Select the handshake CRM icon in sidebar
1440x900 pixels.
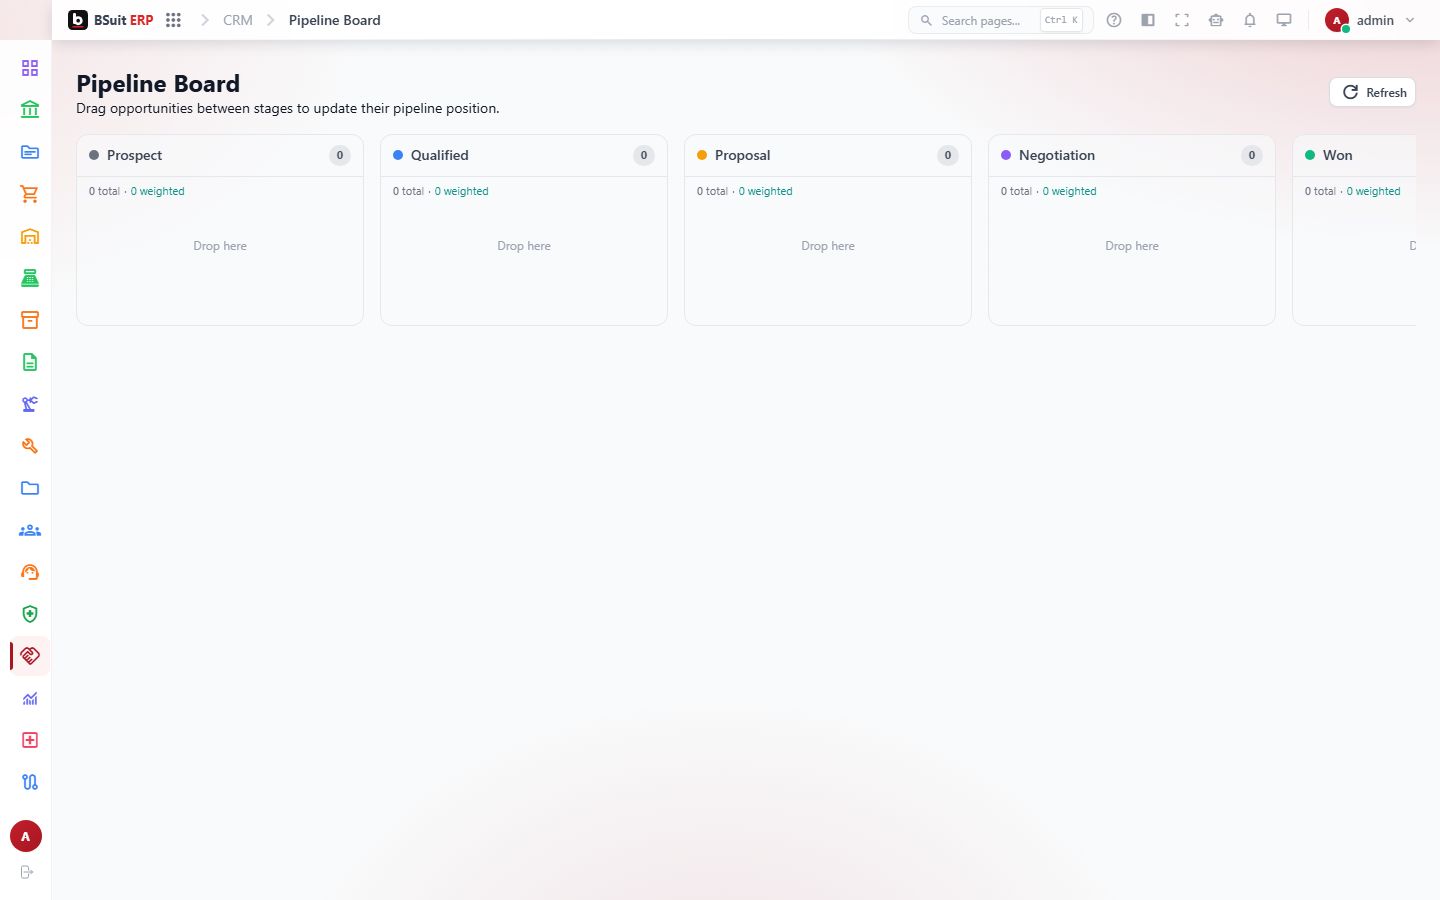click(30, 656)
